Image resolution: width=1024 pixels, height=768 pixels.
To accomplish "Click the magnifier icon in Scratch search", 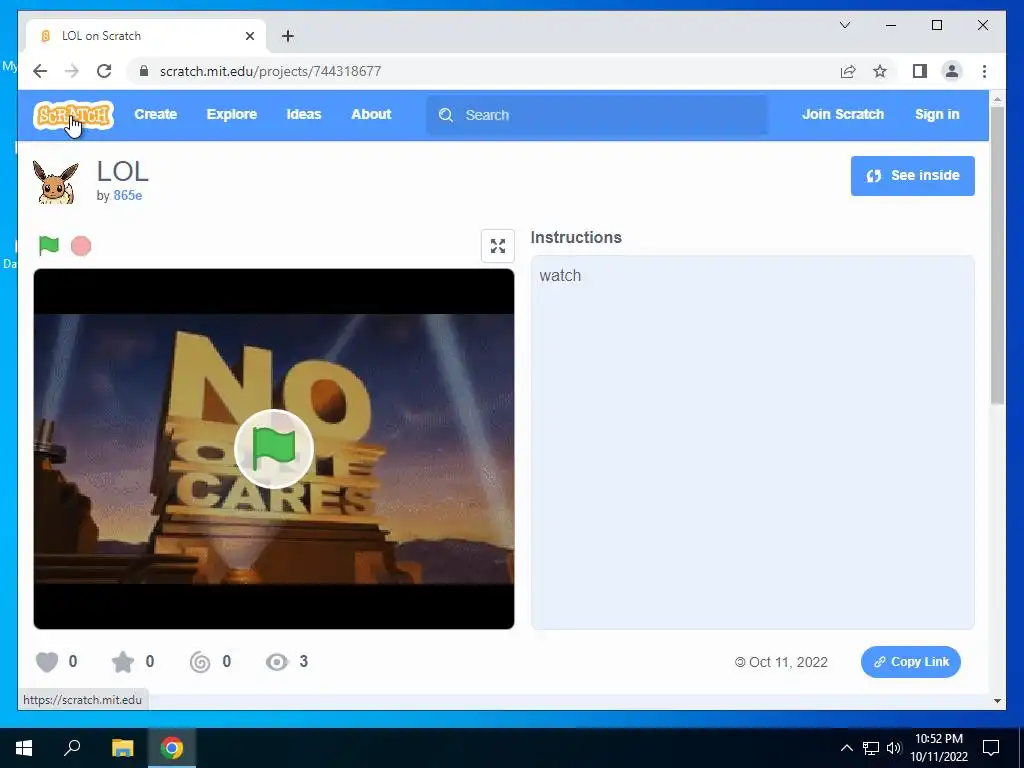I will point(446,115).
